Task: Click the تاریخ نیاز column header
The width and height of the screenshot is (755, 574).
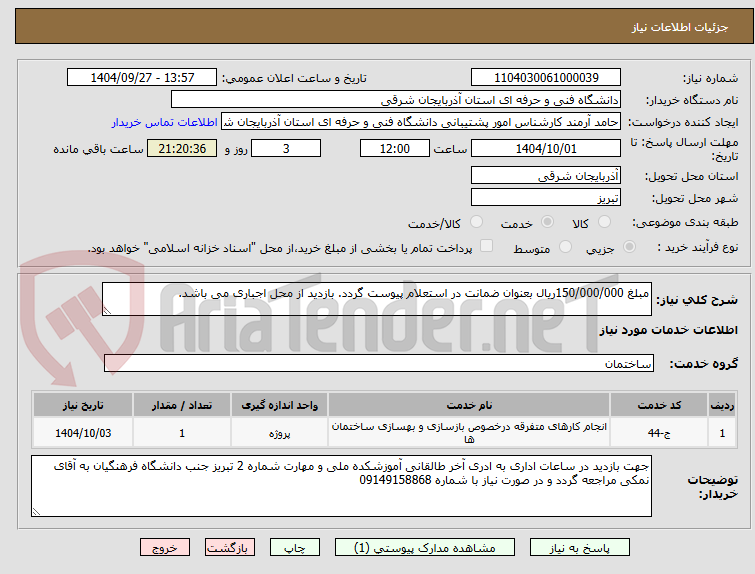Action: pos(83,405)
